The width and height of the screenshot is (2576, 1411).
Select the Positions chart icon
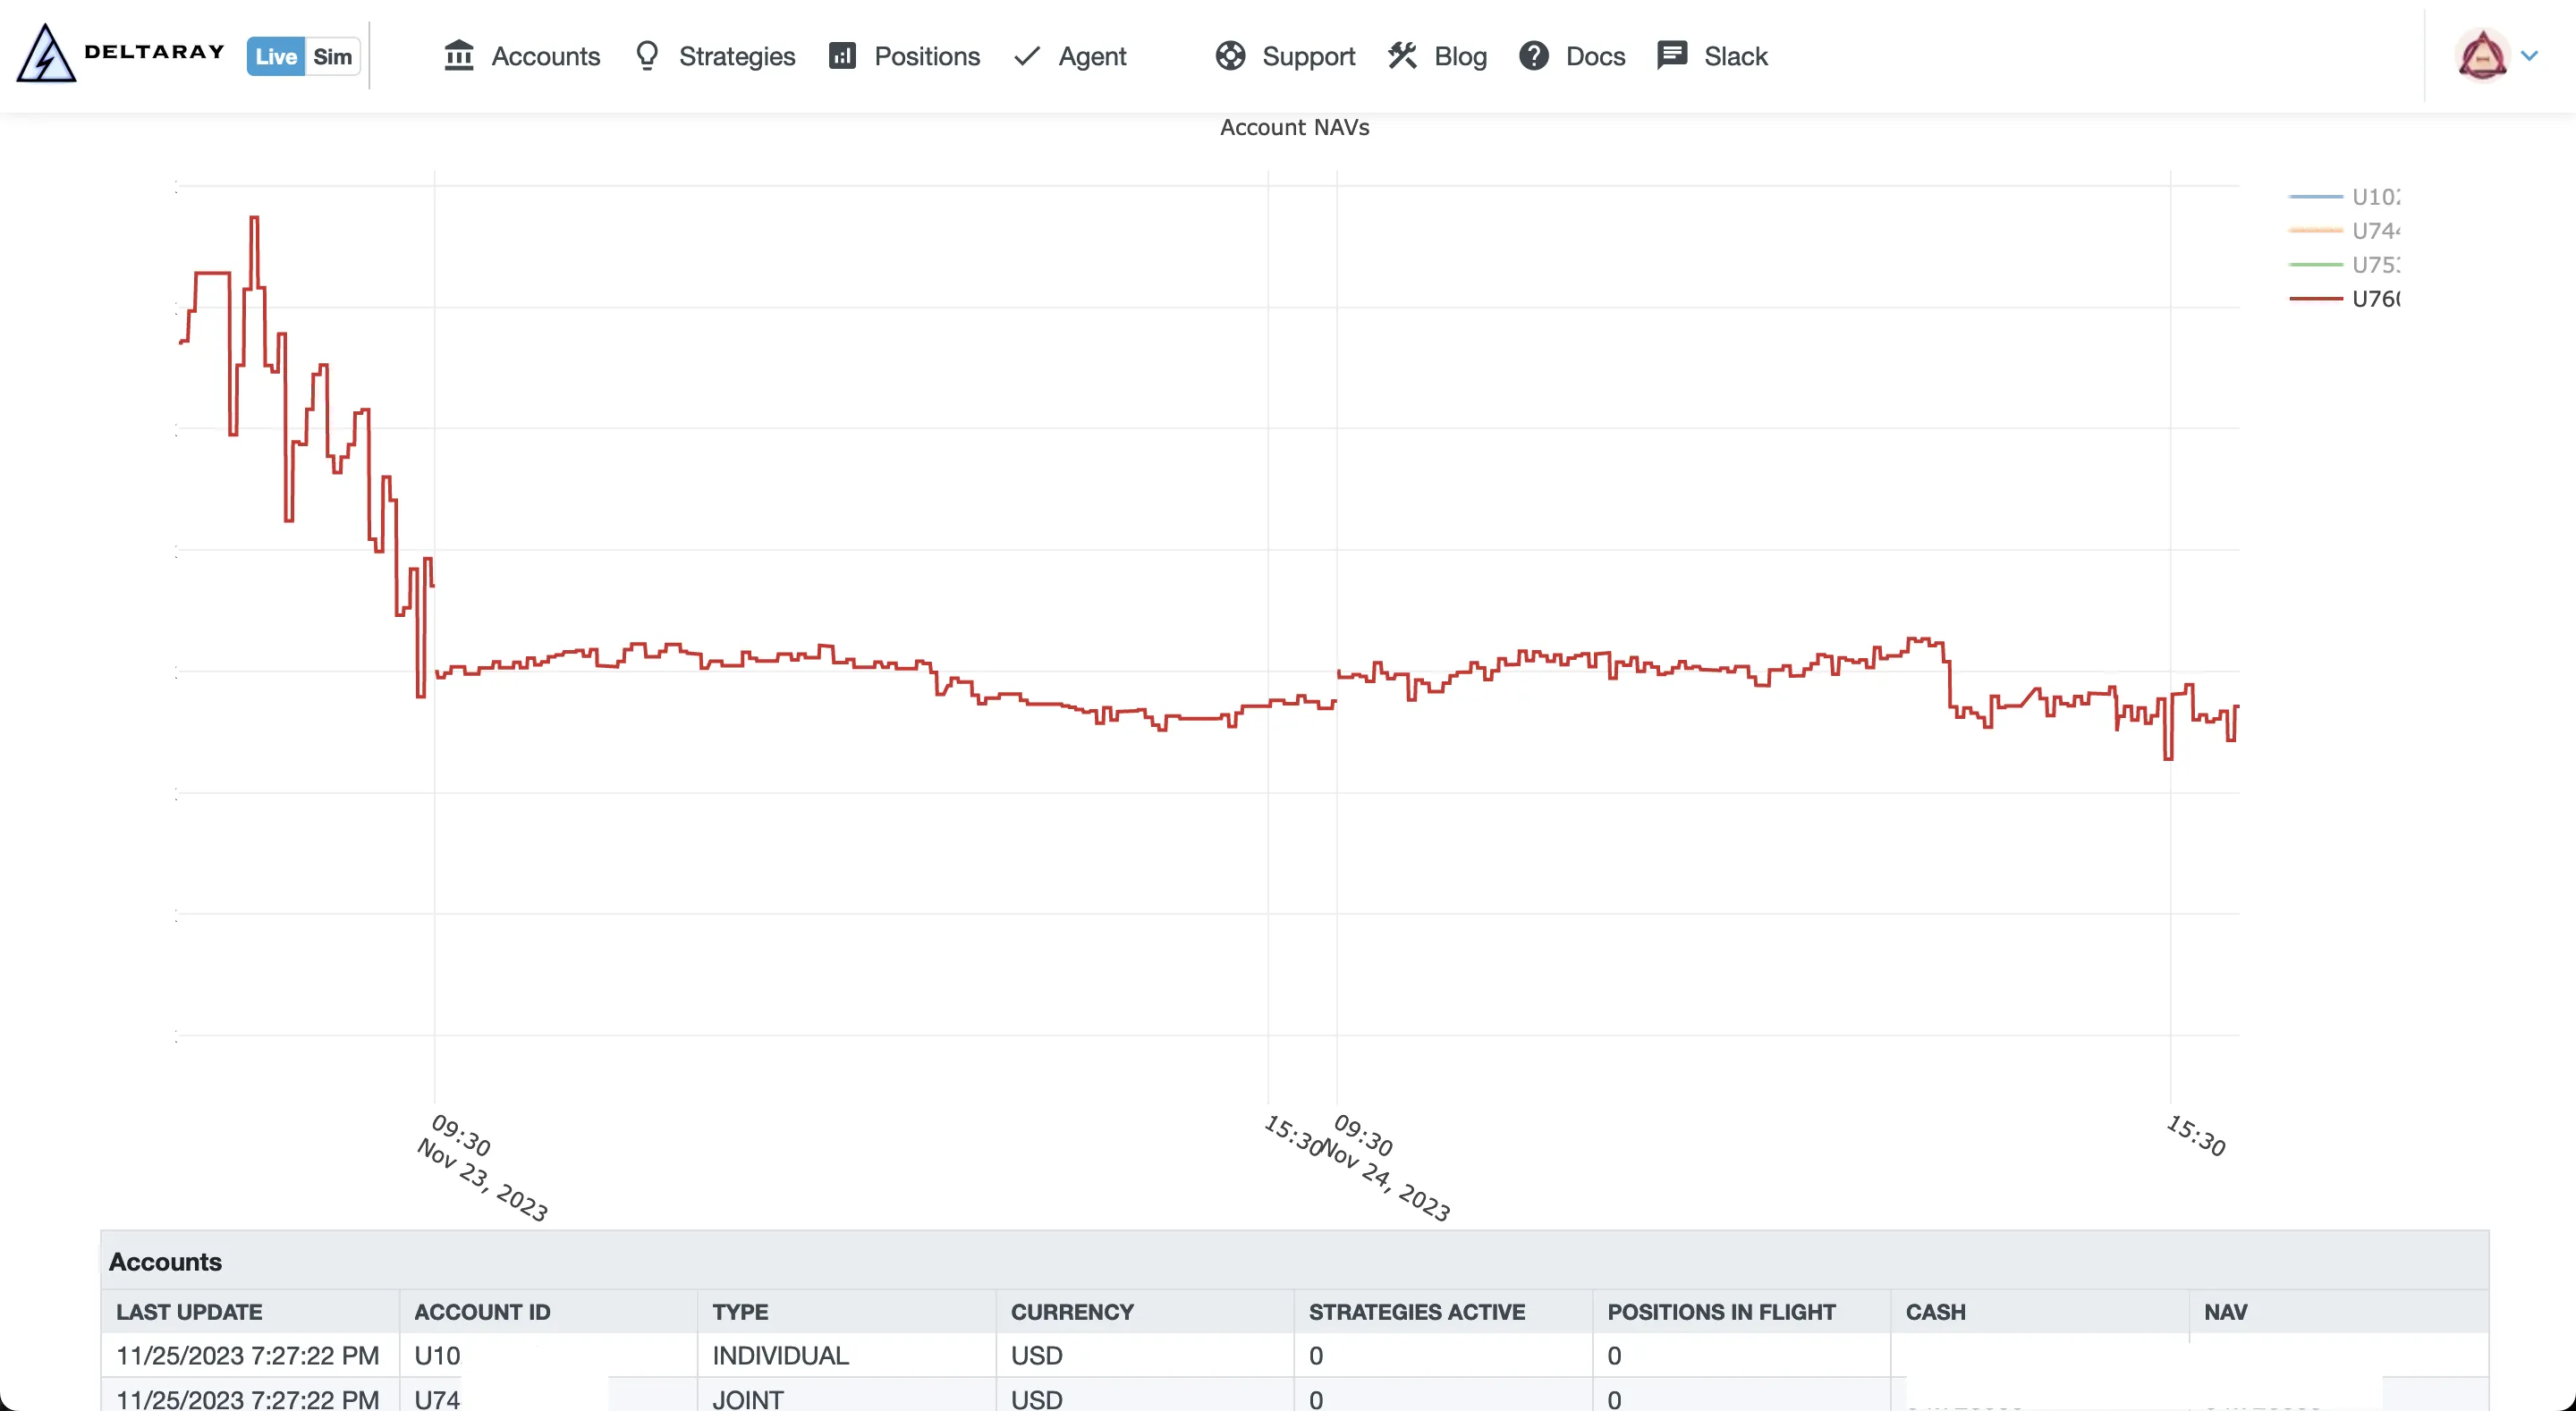coord(843,56)
